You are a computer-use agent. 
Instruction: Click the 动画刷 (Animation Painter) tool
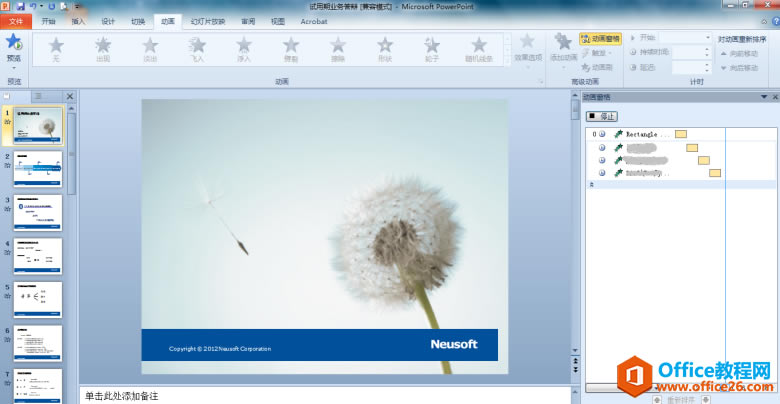(597, 67)
